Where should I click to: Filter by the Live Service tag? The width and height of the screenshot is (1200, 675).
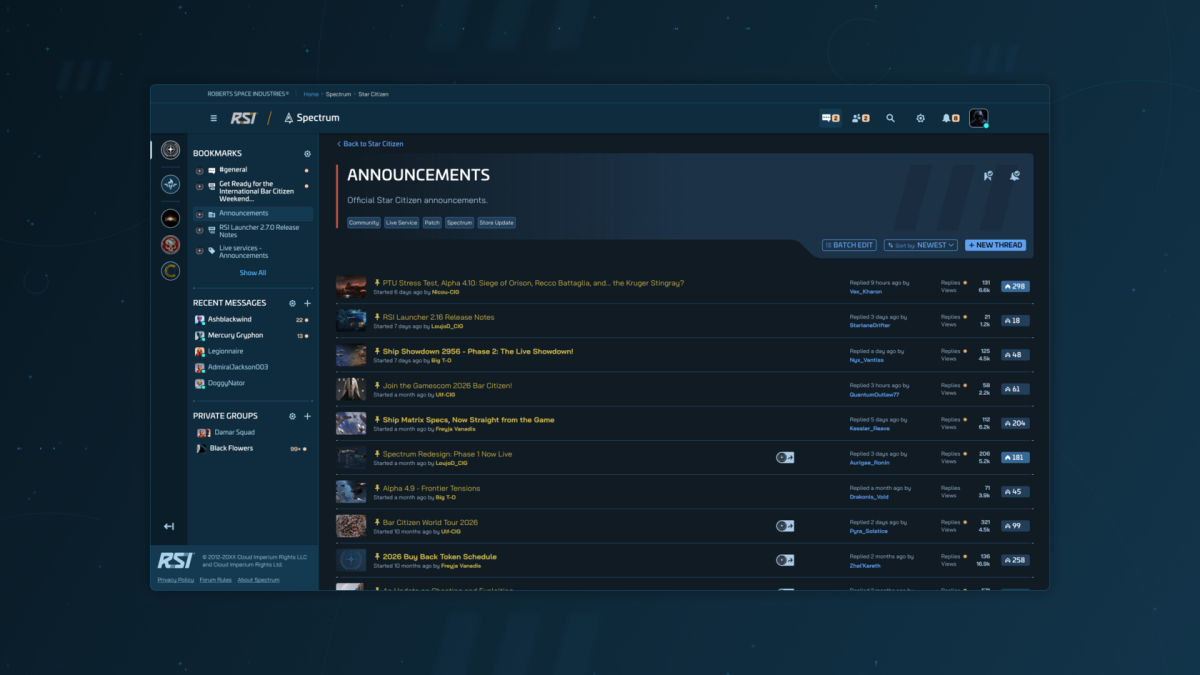(x=402, y=223)
